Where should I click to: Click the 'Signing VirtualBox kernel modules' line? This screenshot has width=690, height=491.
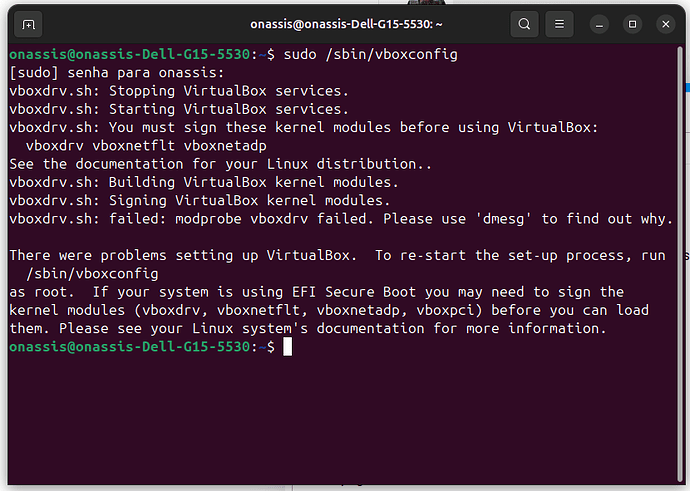(200, 200)
